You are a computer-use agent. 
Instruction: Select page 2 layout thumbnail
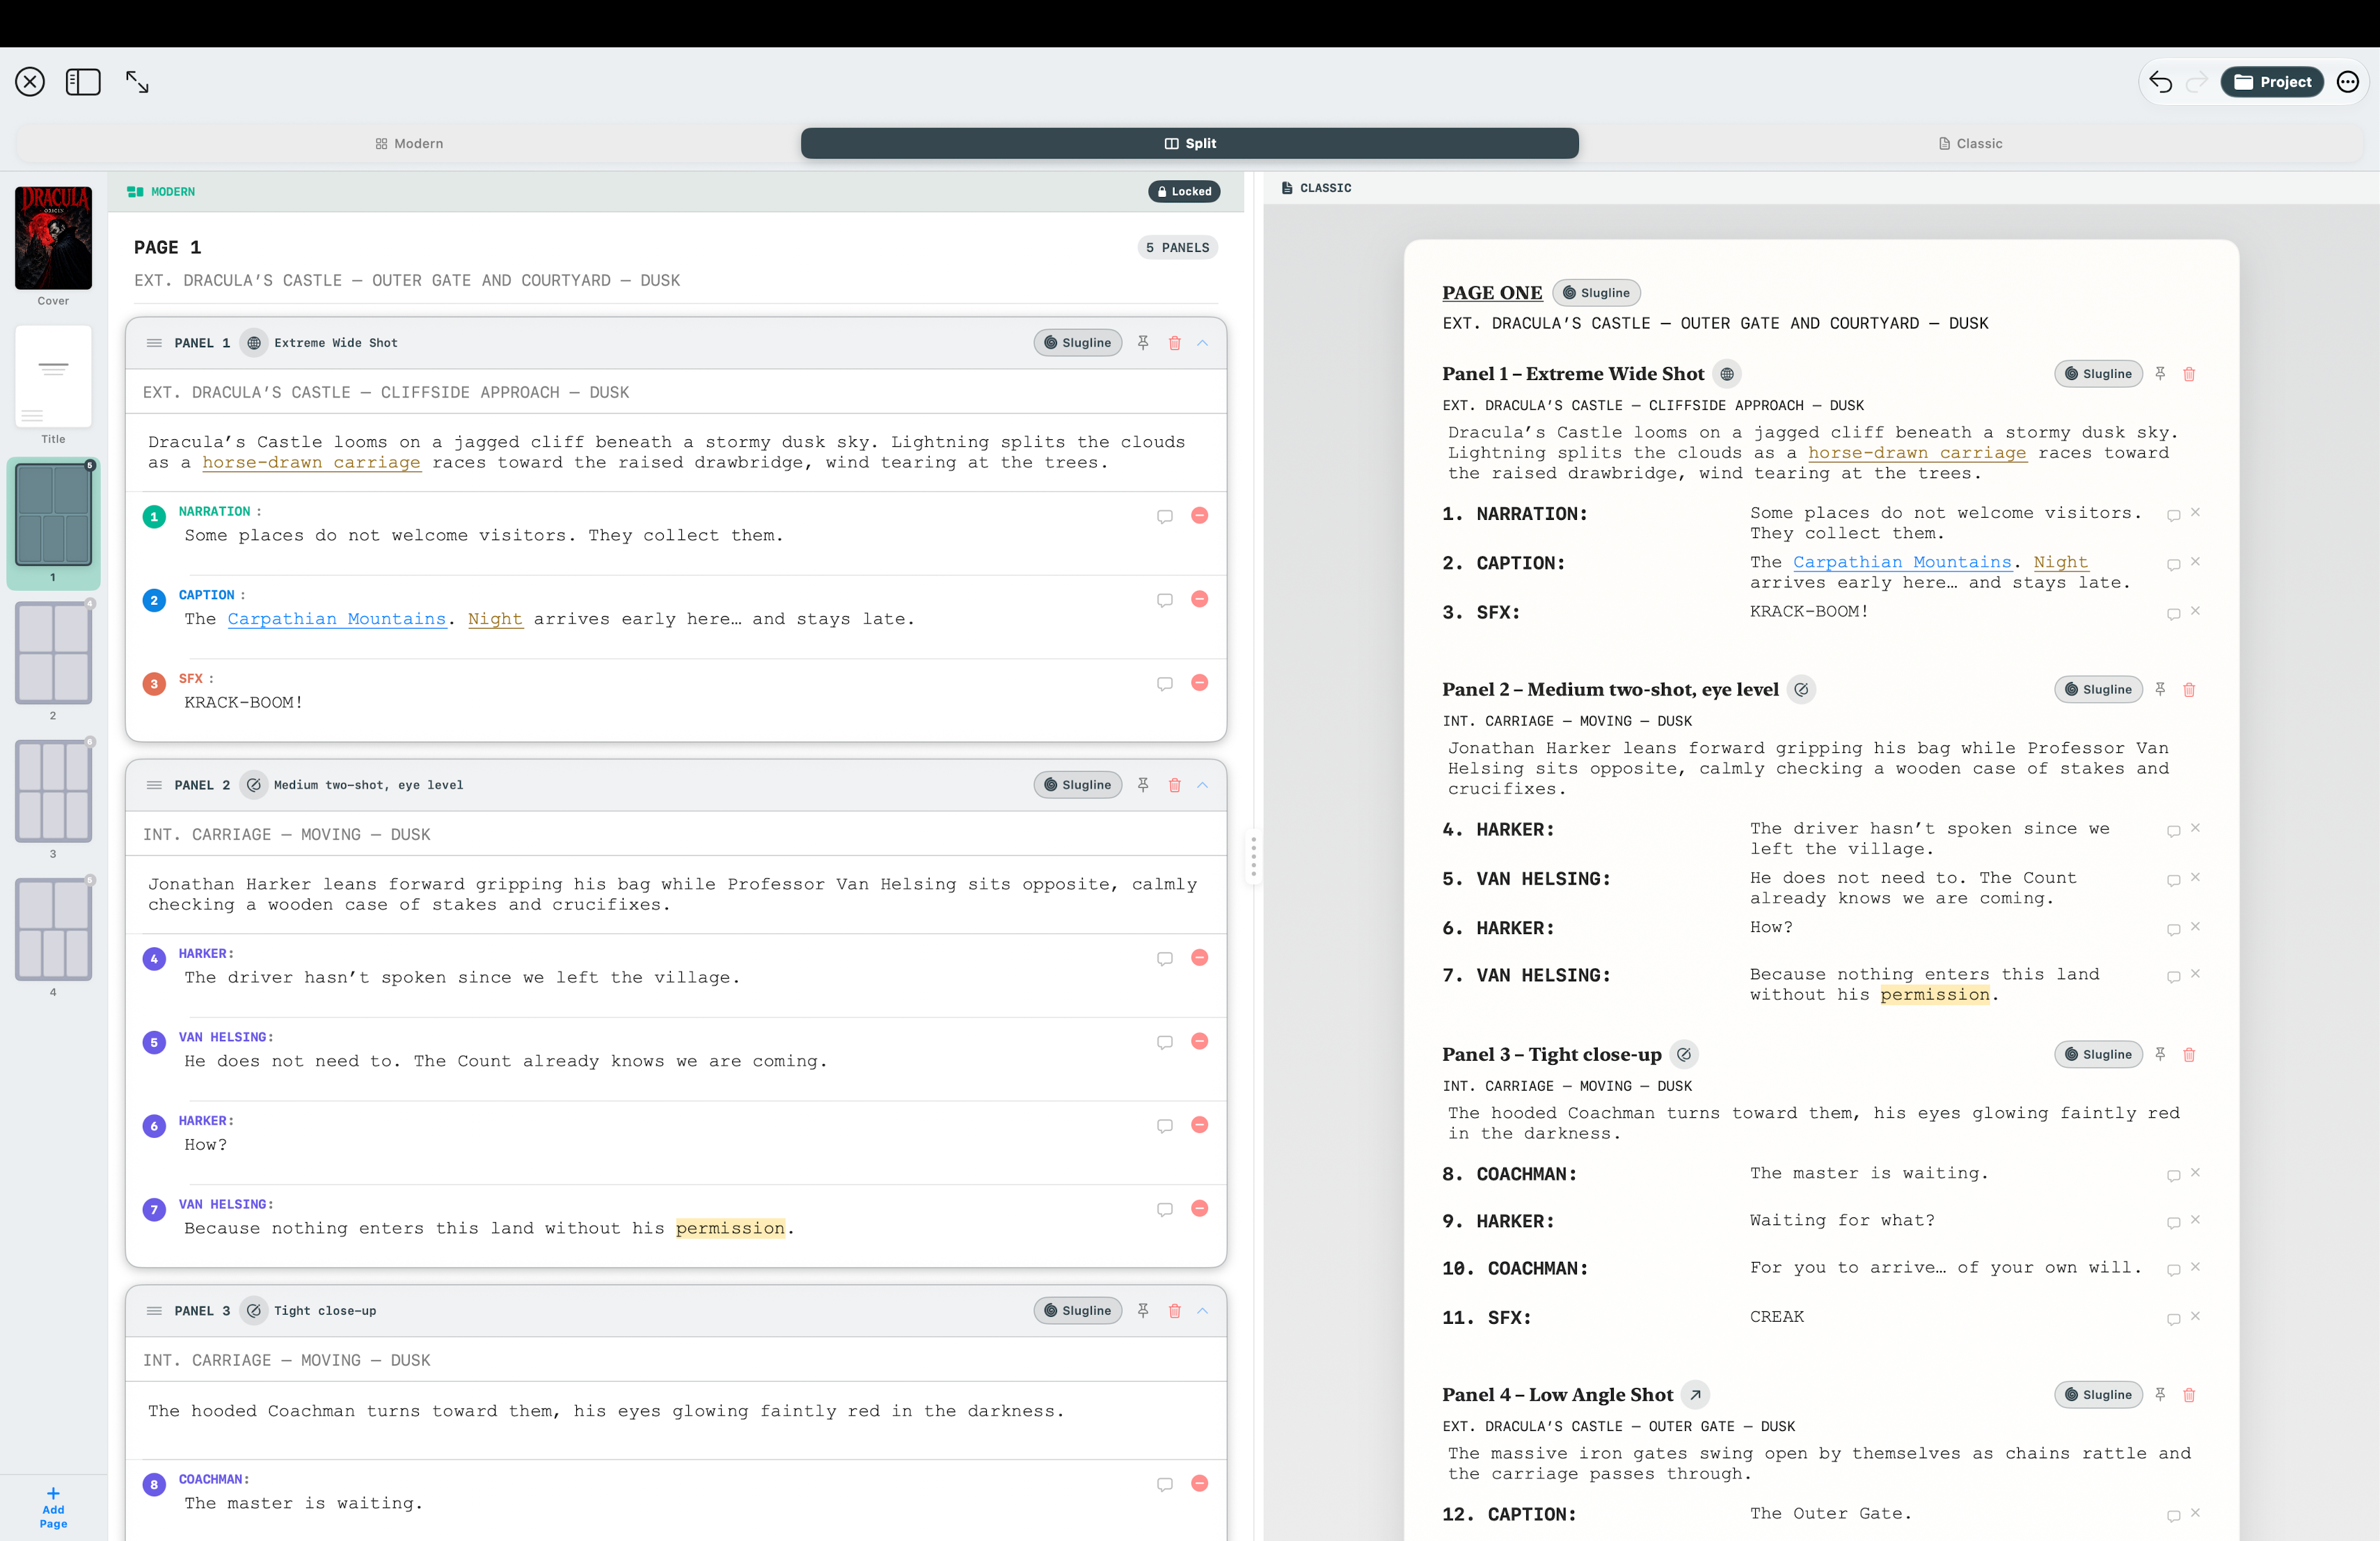click(x=53, y=653)
